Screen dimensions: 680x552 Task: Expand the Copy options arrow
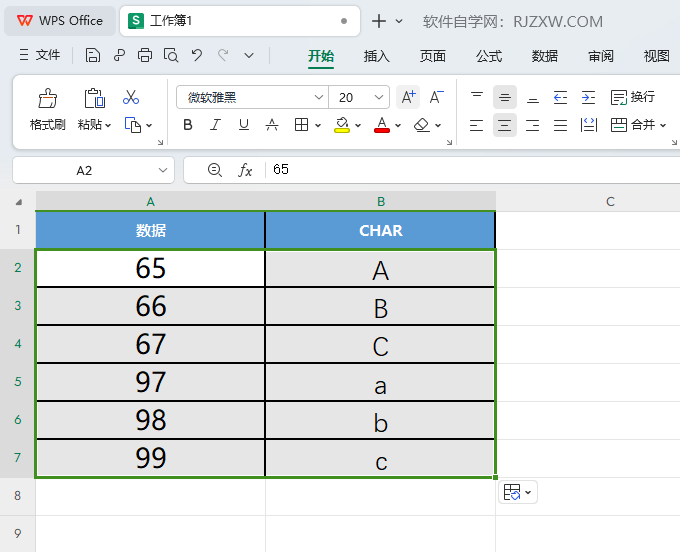[x=149, y=126]
